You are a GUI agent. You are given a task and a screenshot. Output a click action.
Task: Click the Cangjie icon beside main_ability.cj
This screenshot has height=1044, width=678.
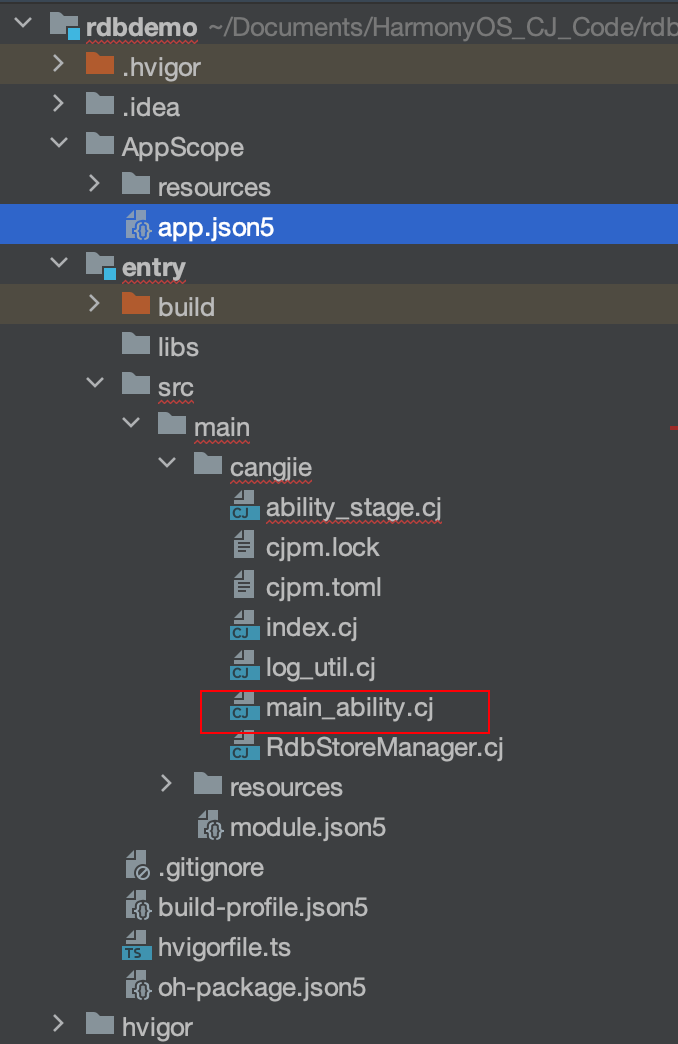(x=242, y=708)
